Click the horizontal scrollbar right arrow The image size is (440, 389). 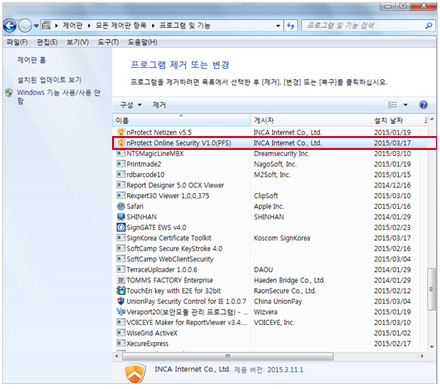422,356
